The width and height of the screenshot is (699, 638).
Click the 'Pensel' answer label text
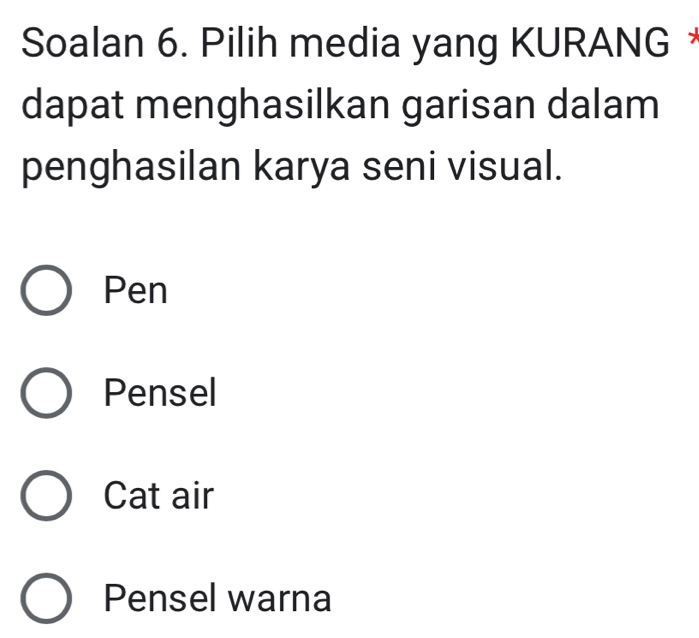pos(160,393)
